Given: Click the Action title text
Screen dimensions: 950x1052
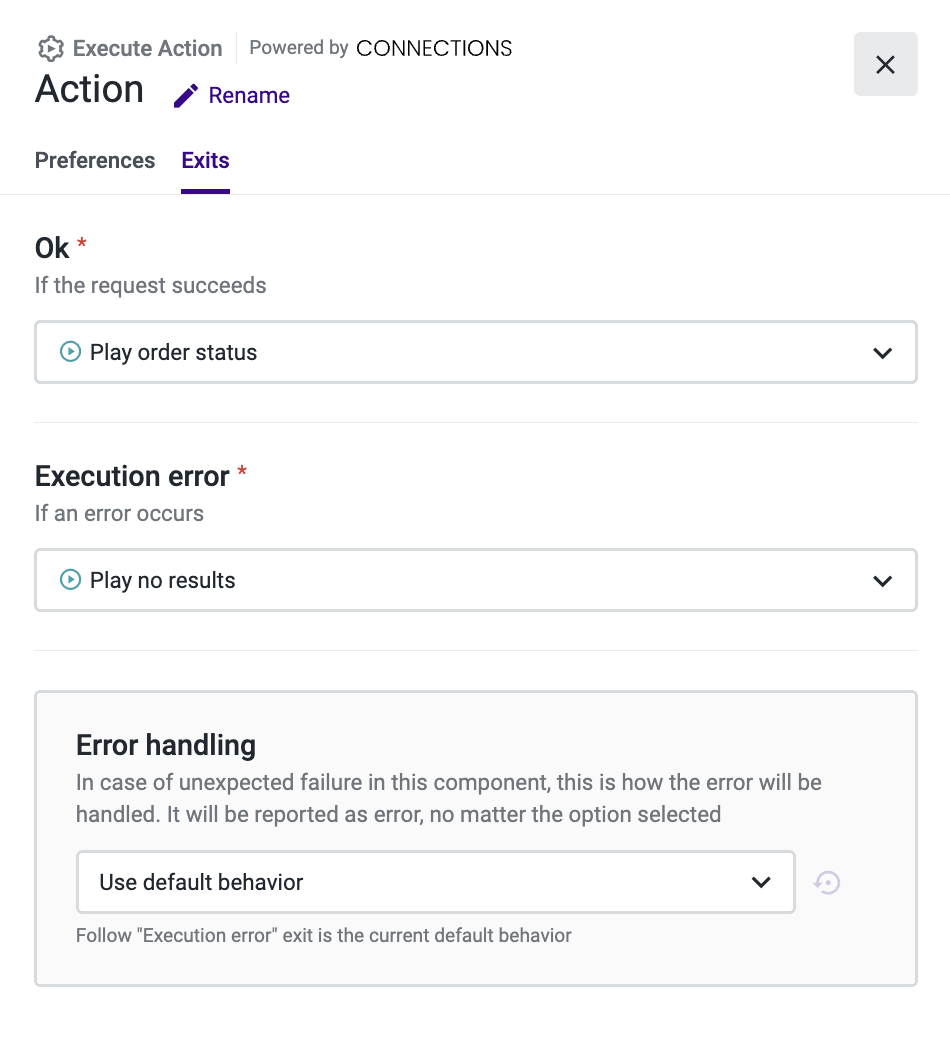Looking at the screenshot, I should coord(89,90).
